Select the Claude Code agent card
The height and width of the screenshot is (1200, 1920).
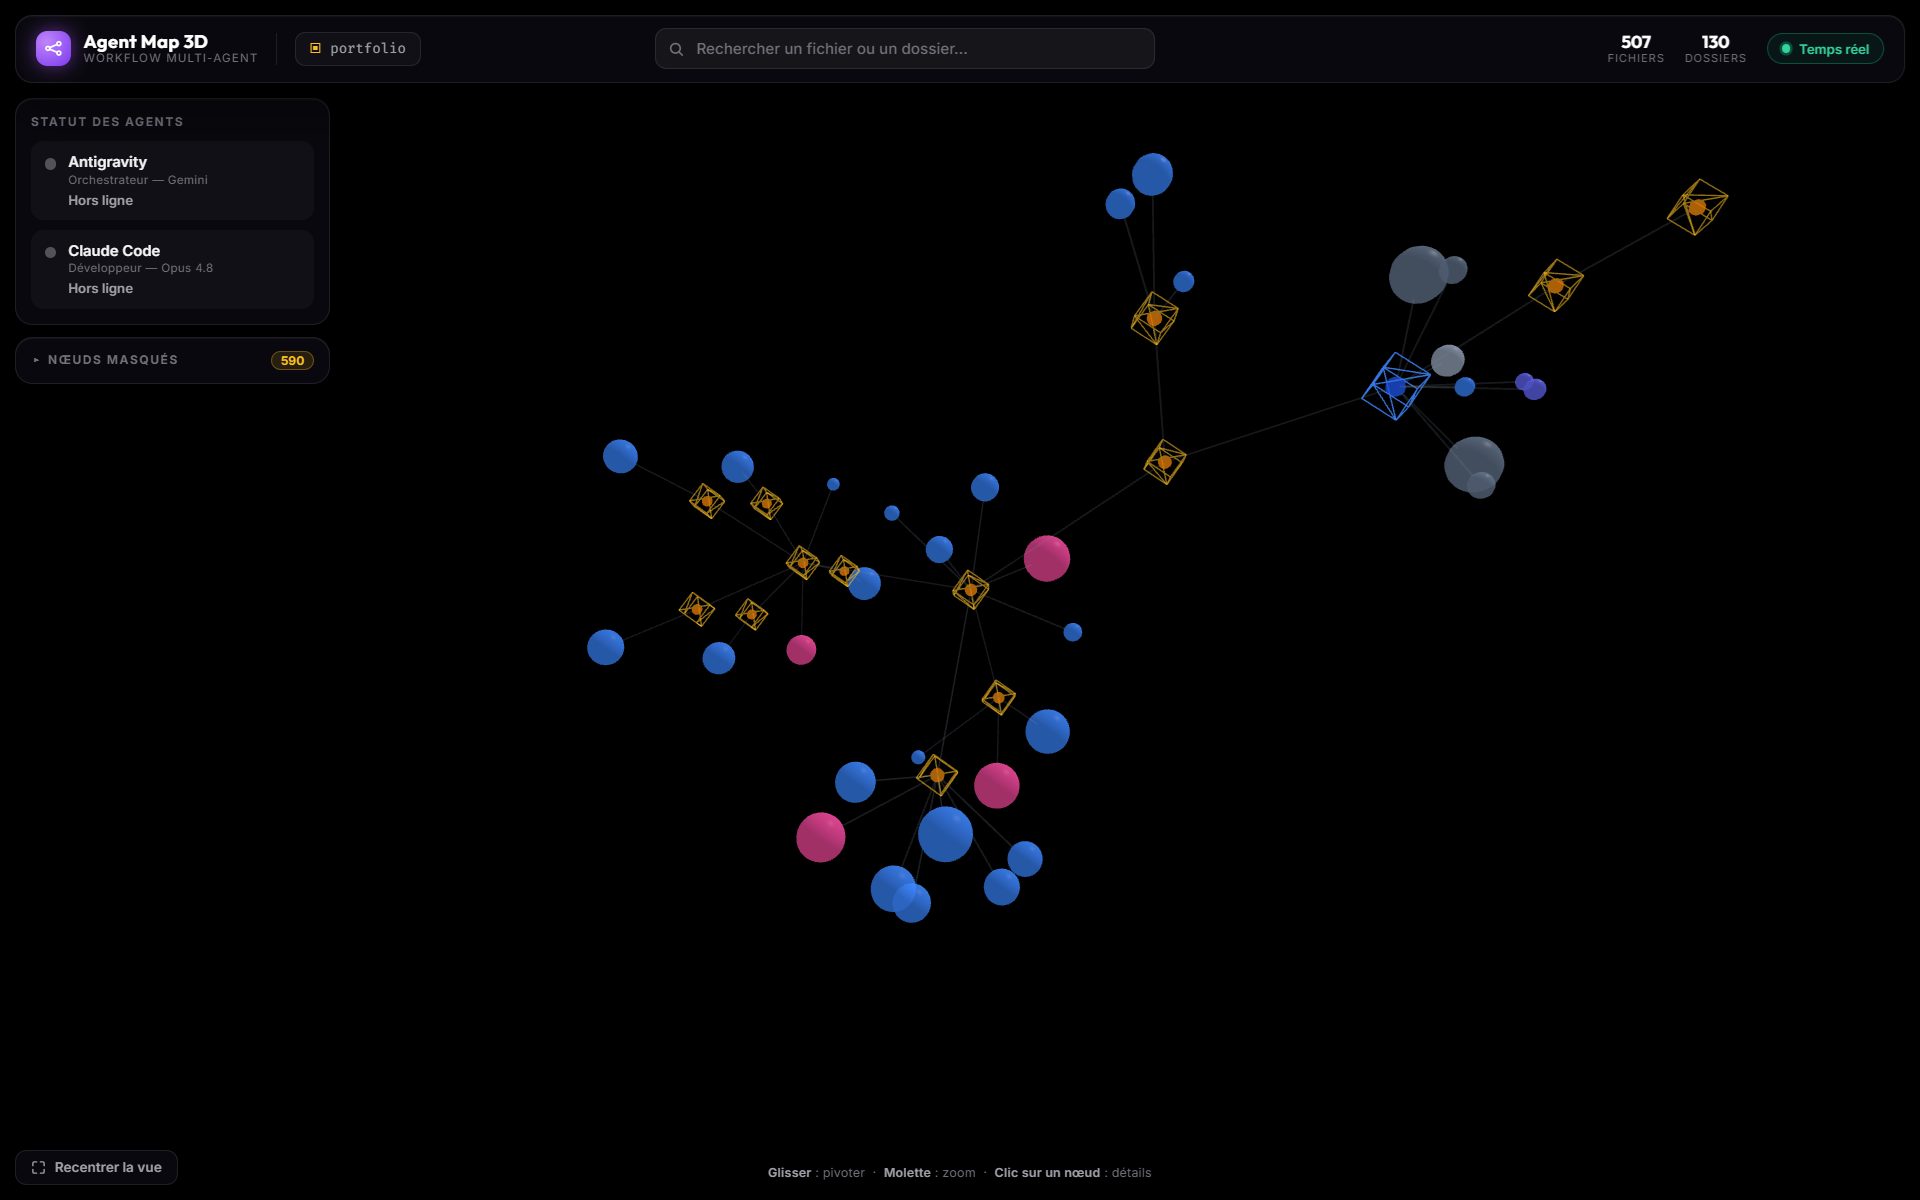[x=172, y=269]
